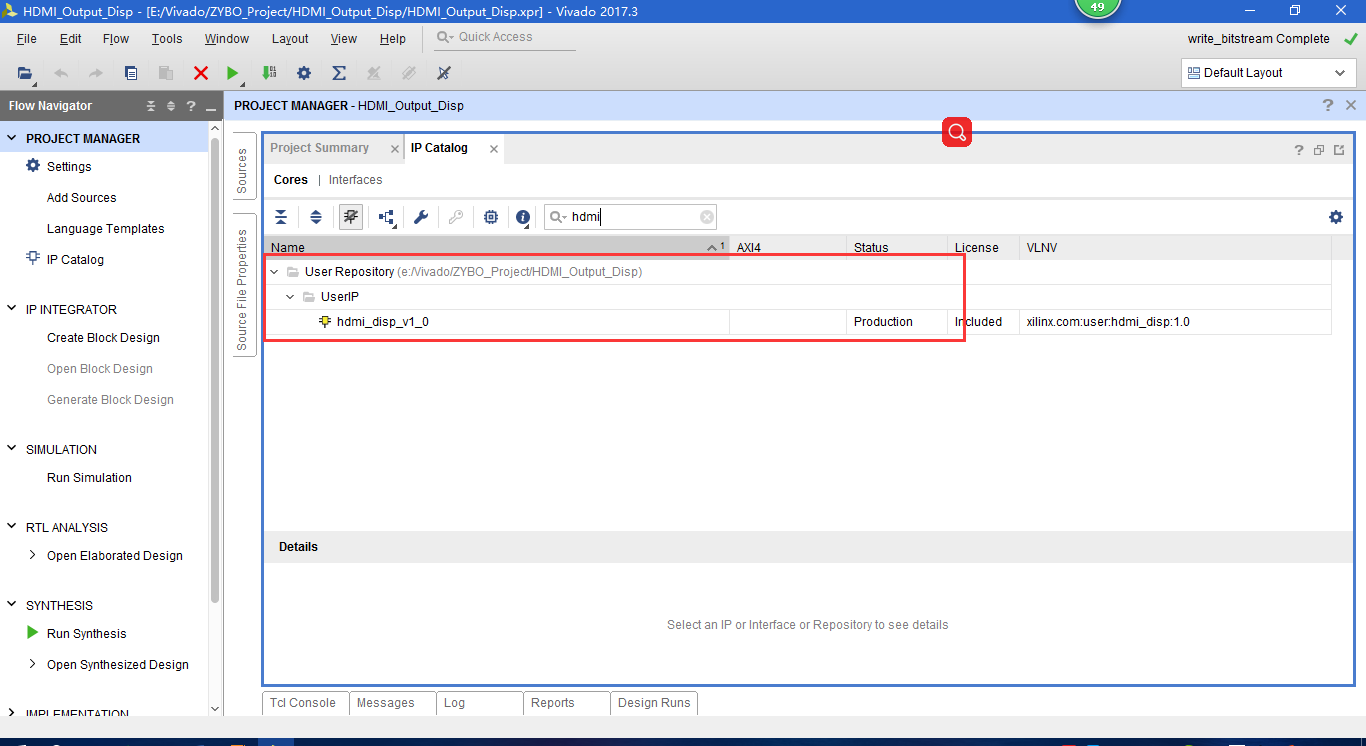Clear the hdmi search text

coord(707,217)
